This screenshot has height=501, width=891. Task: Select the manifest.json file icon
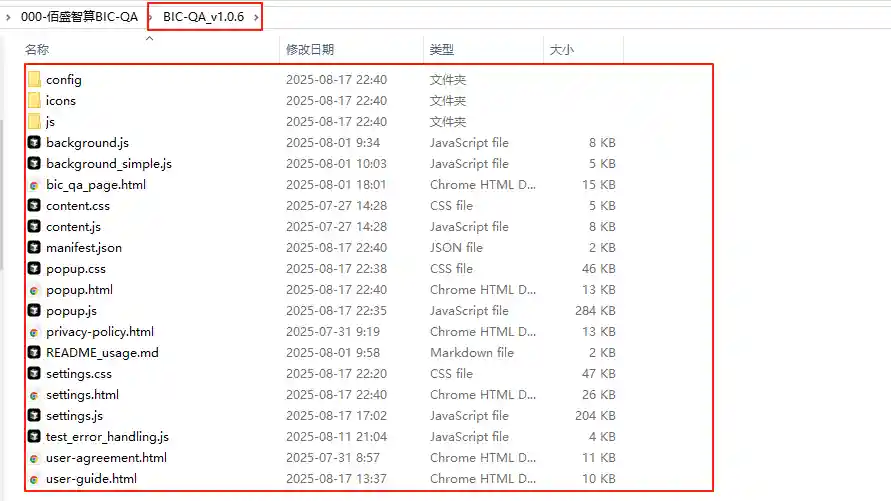34,248
